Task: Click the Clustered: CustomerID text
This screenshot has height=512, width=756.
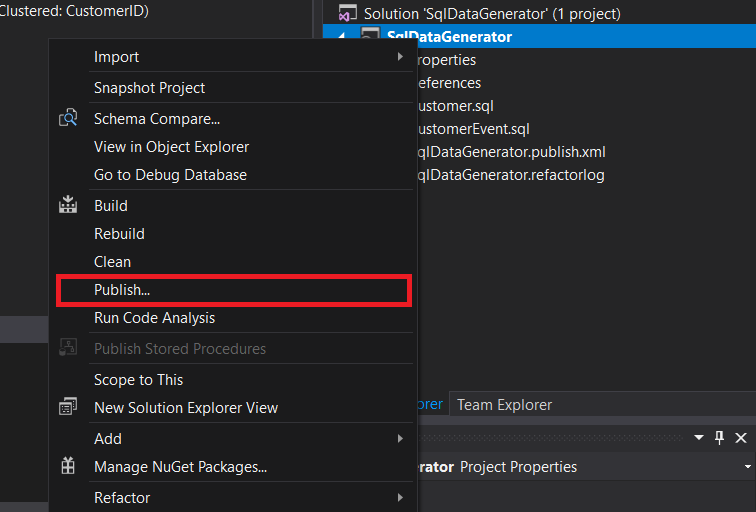Action: pyautogui.click(x=74, y=11)
